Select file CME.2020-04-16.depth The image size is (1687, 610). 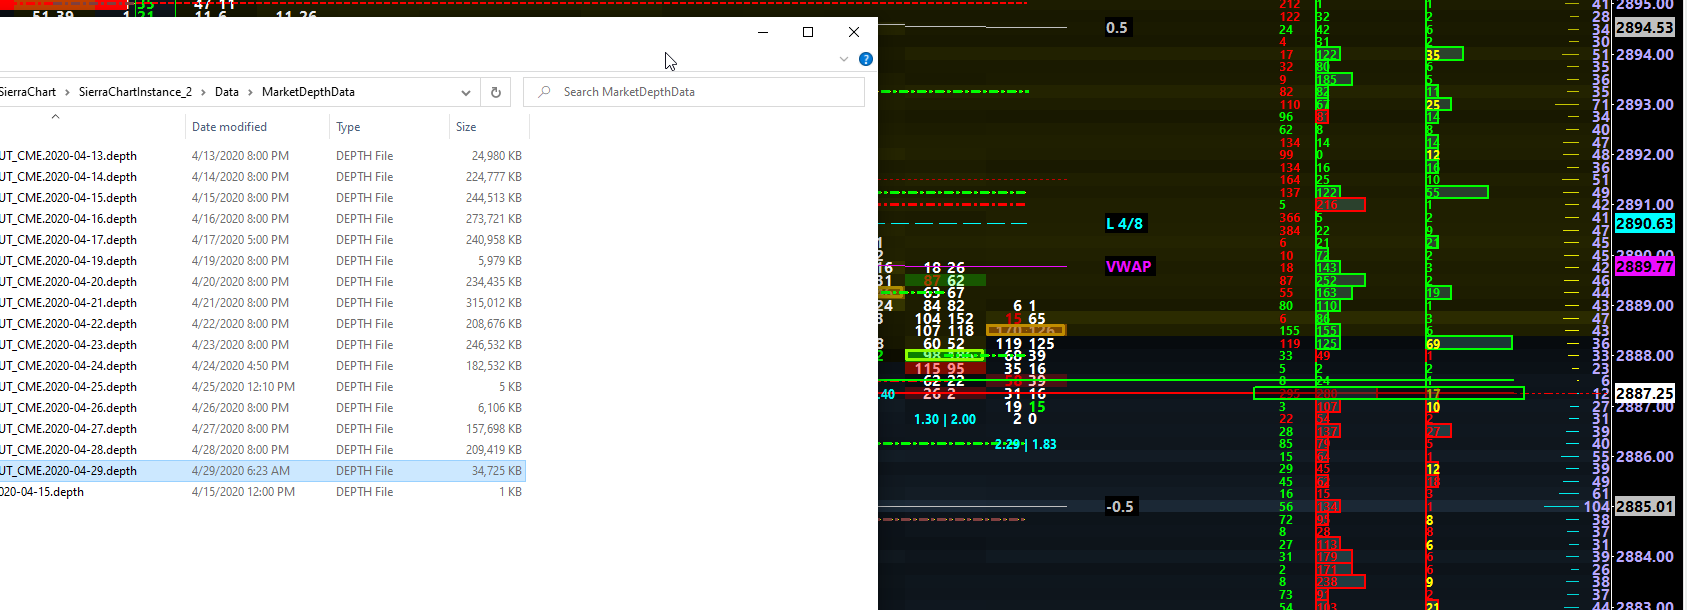click(69, 219)
